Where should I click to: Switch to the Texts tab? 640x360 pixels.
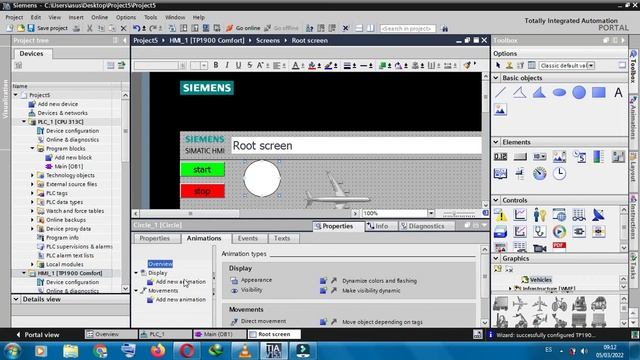[x=282, y=238]
